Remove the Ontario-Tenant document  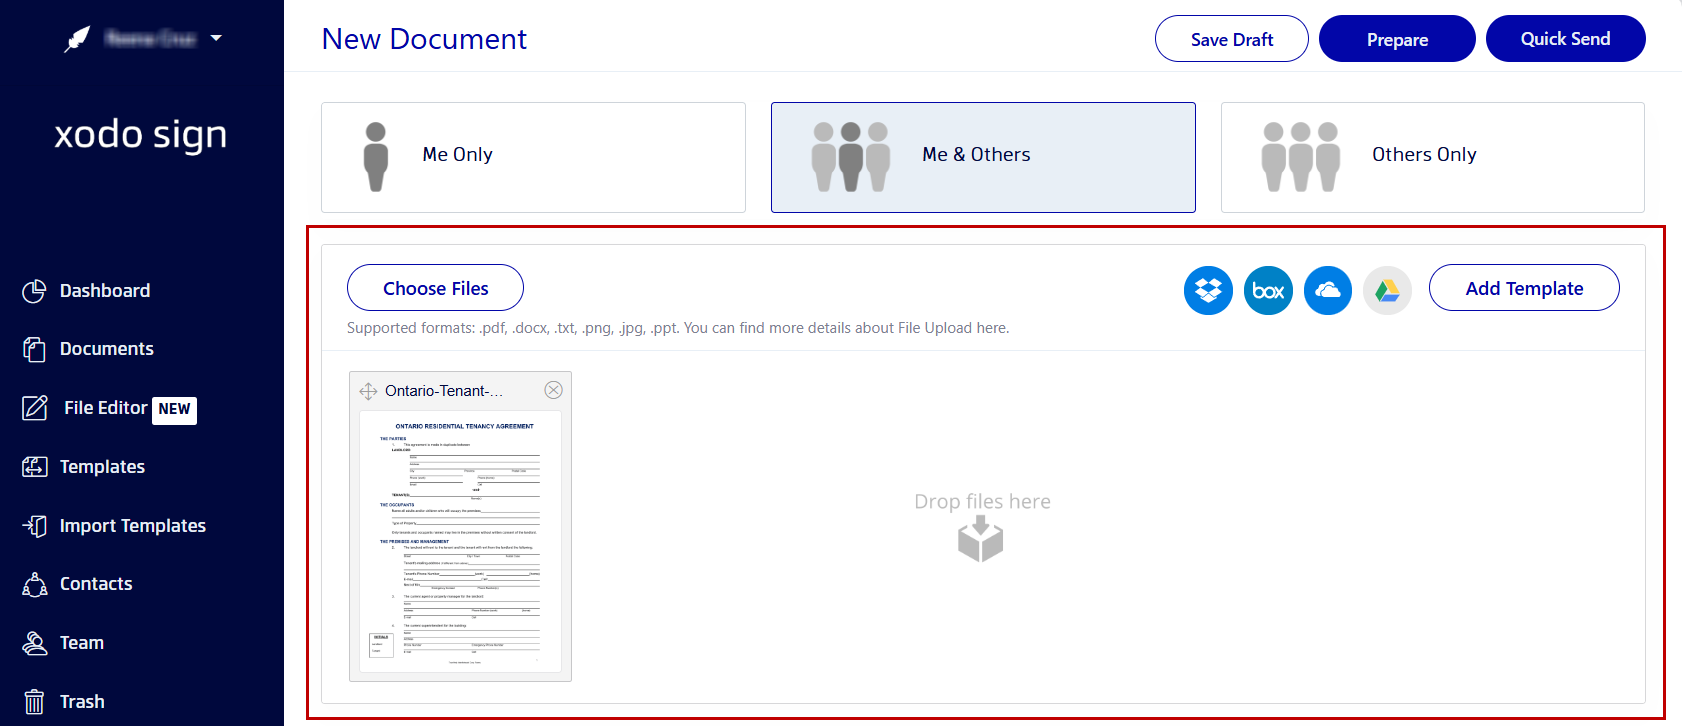coord(553,390)
